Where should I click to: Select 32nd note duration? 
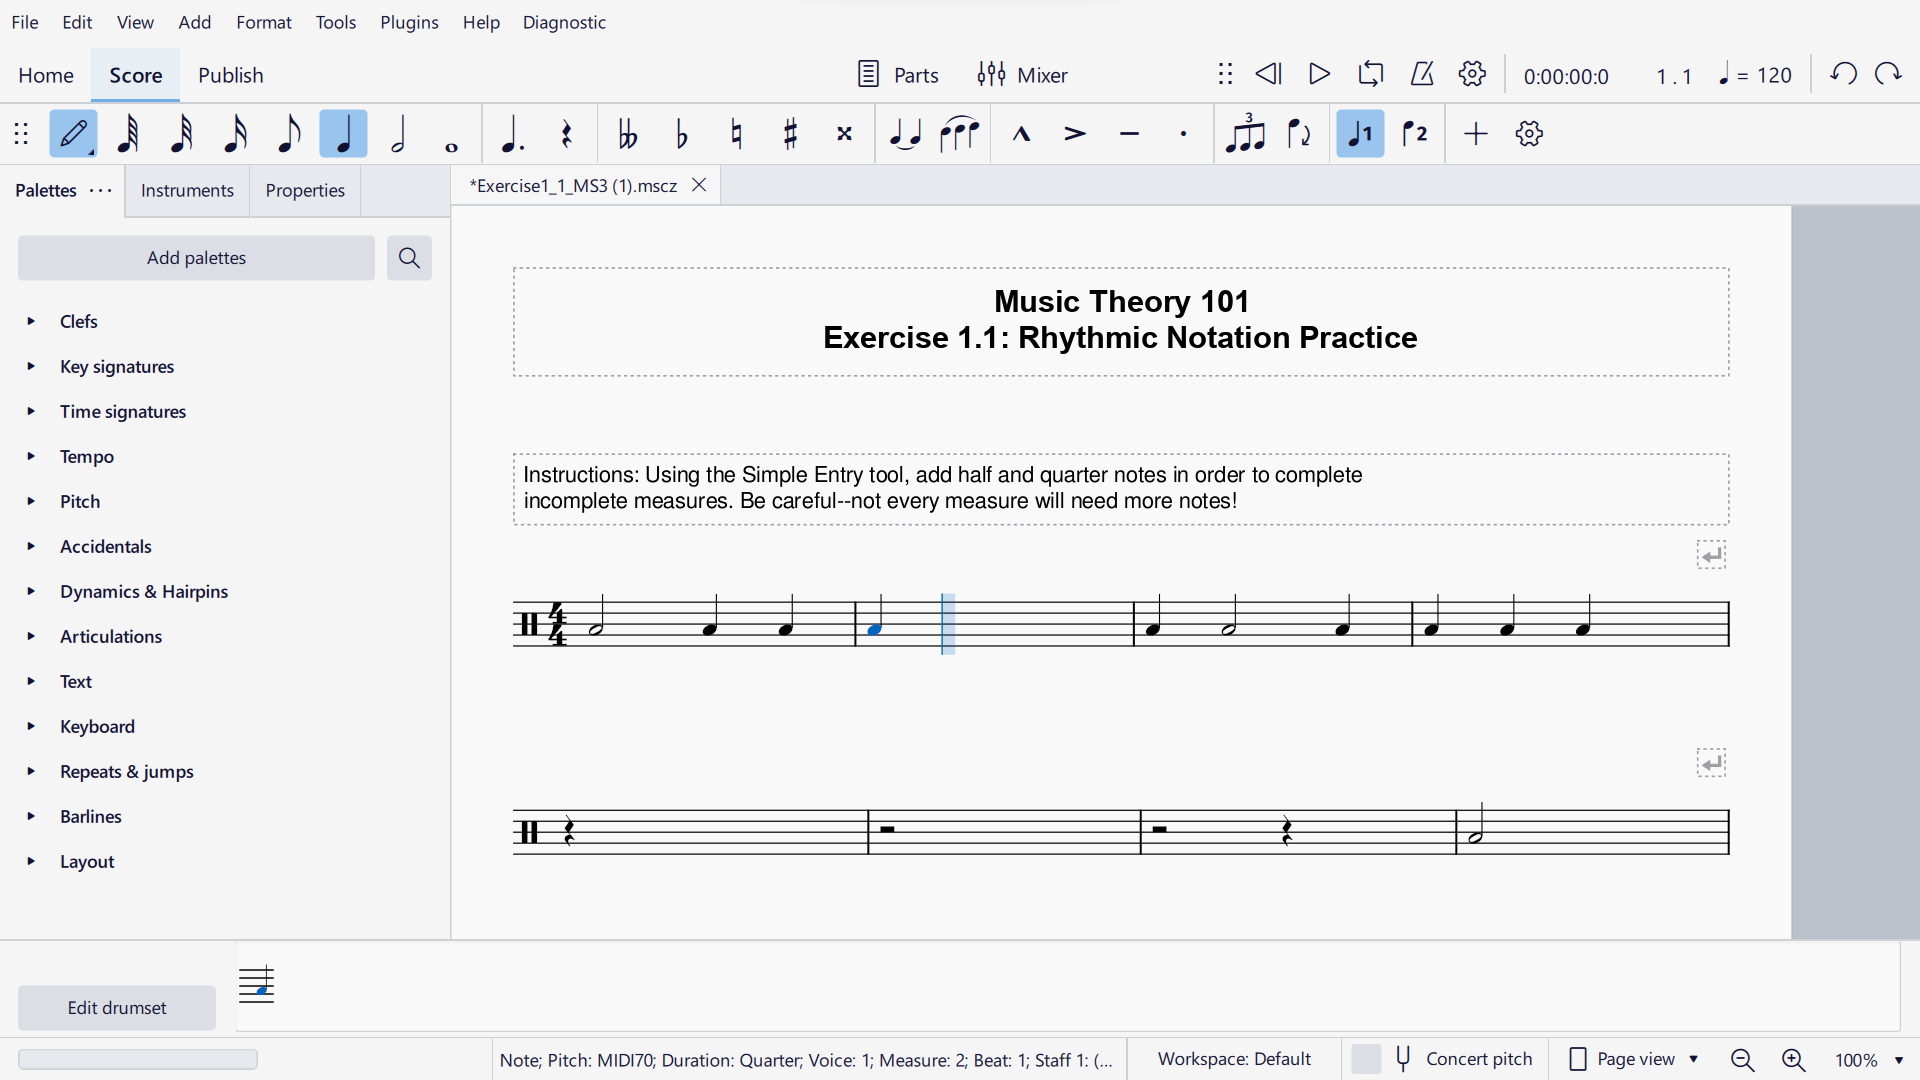pyautogui.click(x=182, y=134)
